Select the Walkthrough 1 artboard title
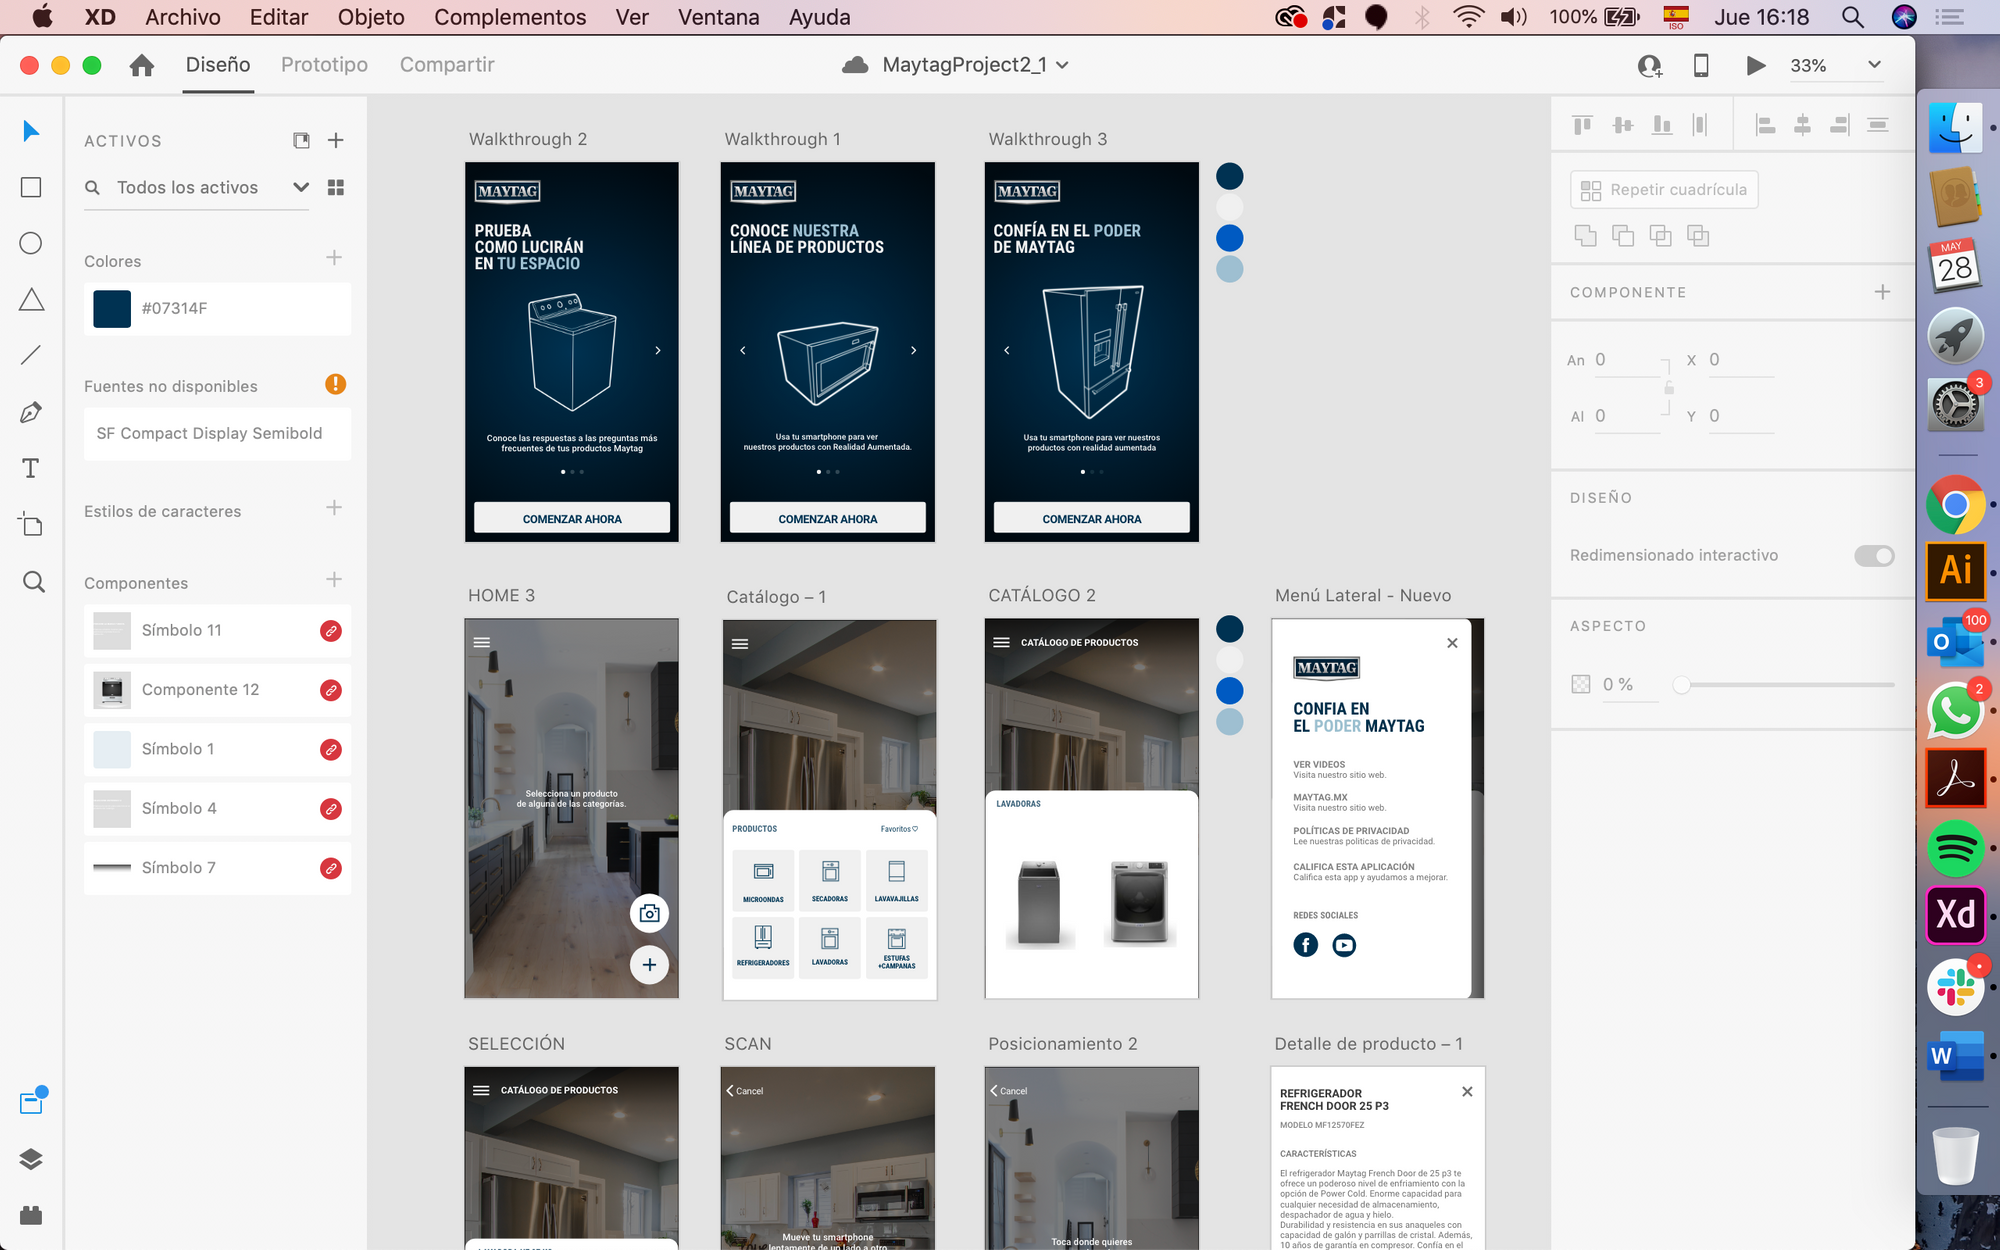 [782, 139]
